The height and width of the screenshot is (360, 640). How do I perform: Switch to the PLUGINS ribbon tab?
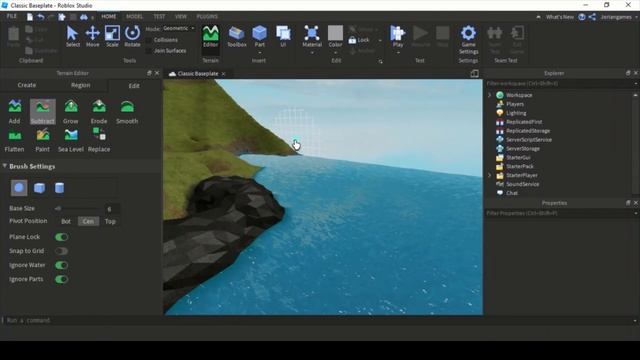(207, 17)
